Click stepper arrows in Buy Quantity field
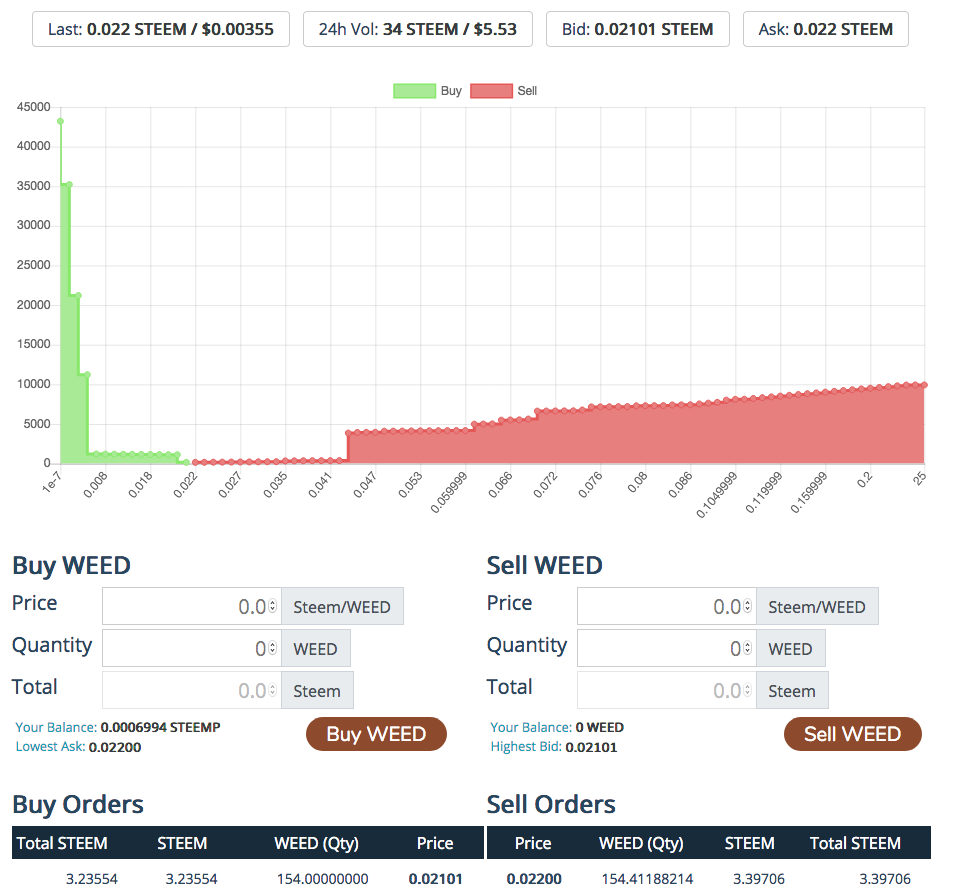Image resolution: width=957 pixels, height=893 pixels. pos(273,648)
